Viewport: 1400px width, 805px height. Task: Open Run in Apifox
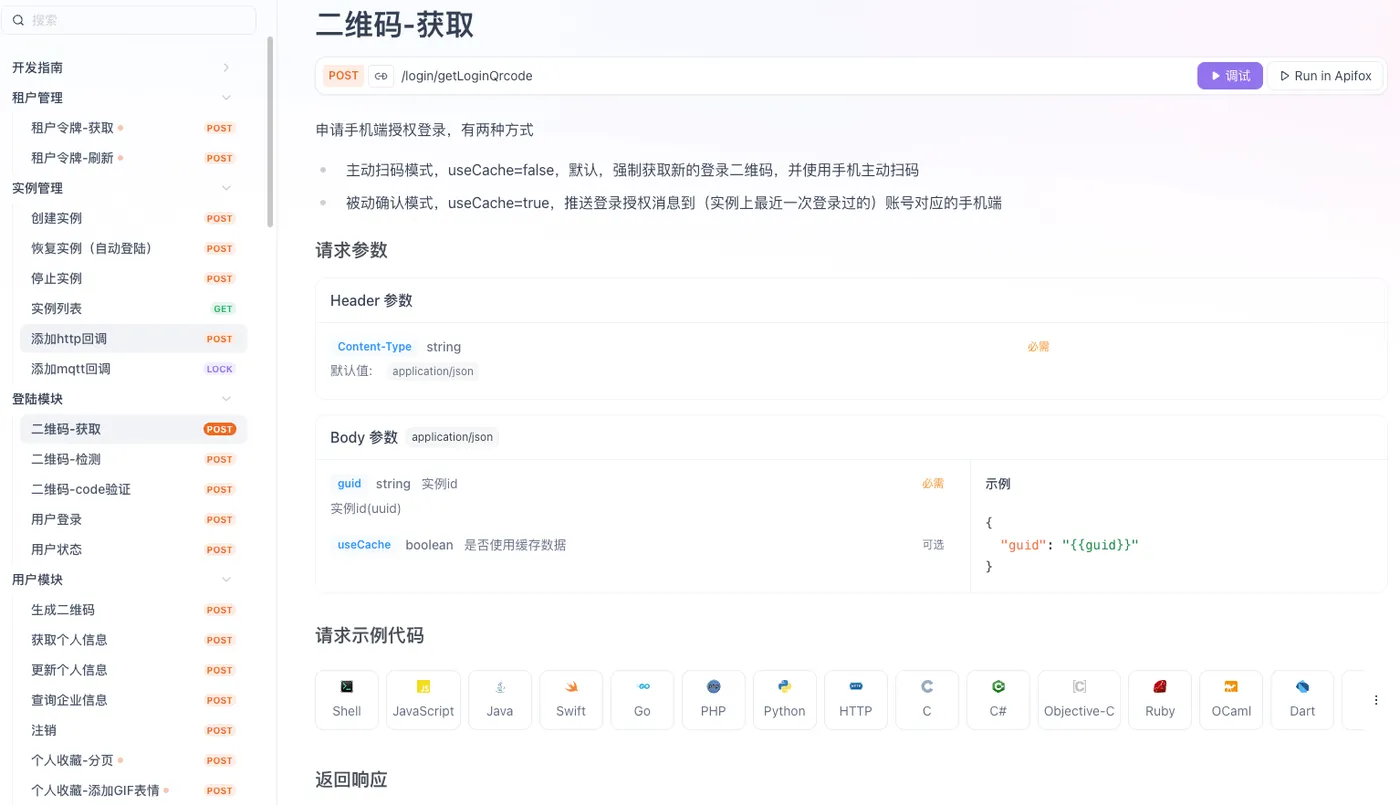click(1324, 75)
